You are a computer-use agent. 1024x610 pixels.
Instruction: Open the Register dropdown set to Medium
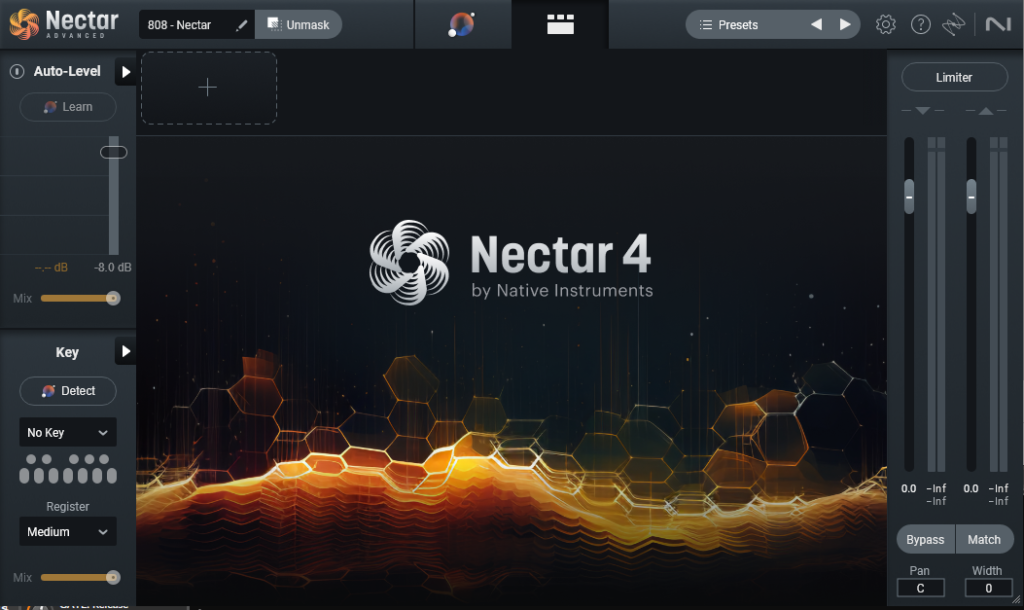point(67,531)
